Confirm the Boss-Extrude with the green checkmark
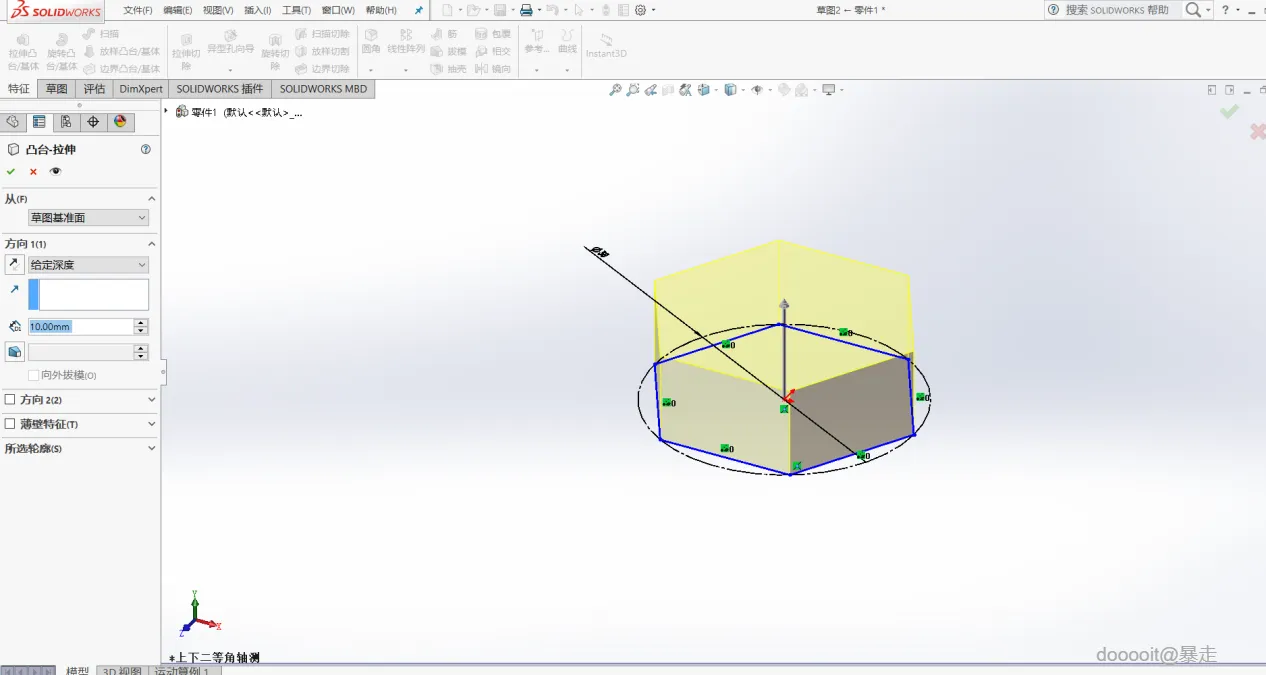The width and height of the screenshot is (1266, 675). (x=11, y=171)
